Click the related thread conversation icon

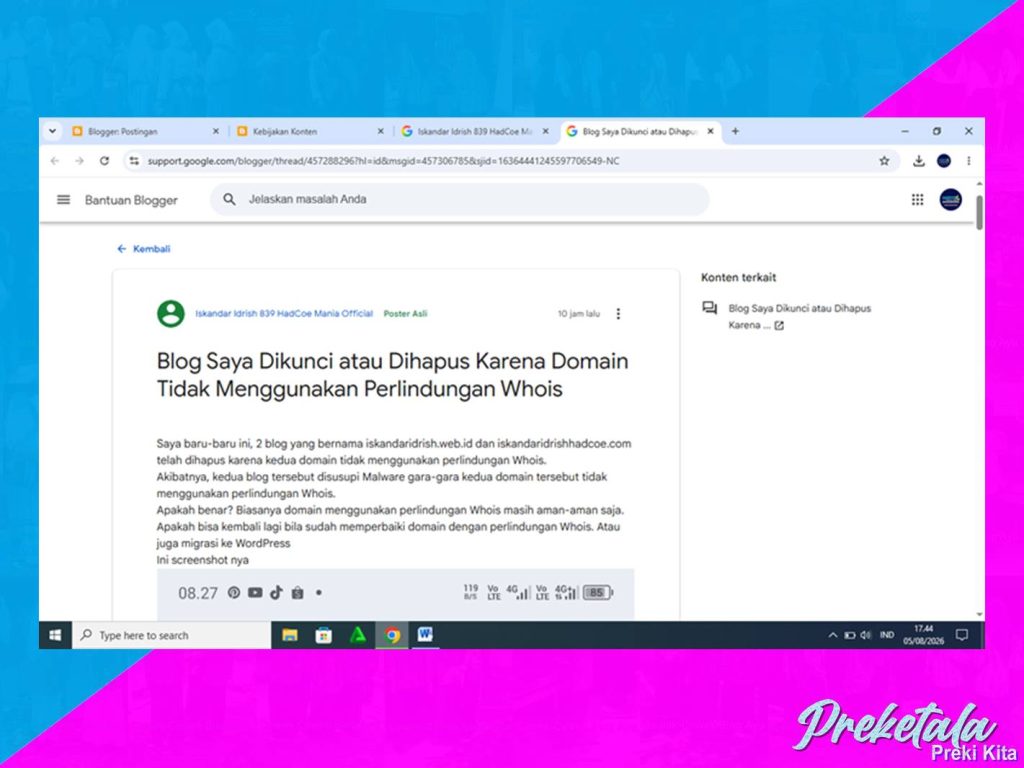click(710, 308)
